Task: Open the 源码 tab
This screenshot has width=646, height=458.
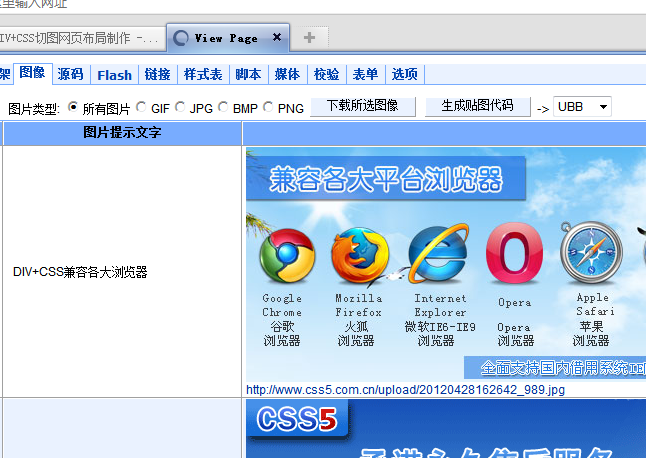Action: [71, 75]
